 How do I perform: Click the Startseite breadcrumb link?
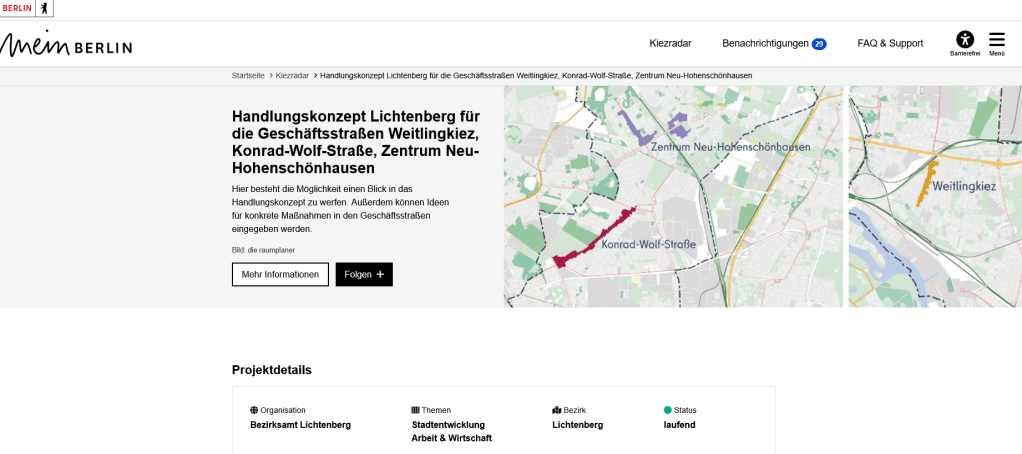(248, 75)
